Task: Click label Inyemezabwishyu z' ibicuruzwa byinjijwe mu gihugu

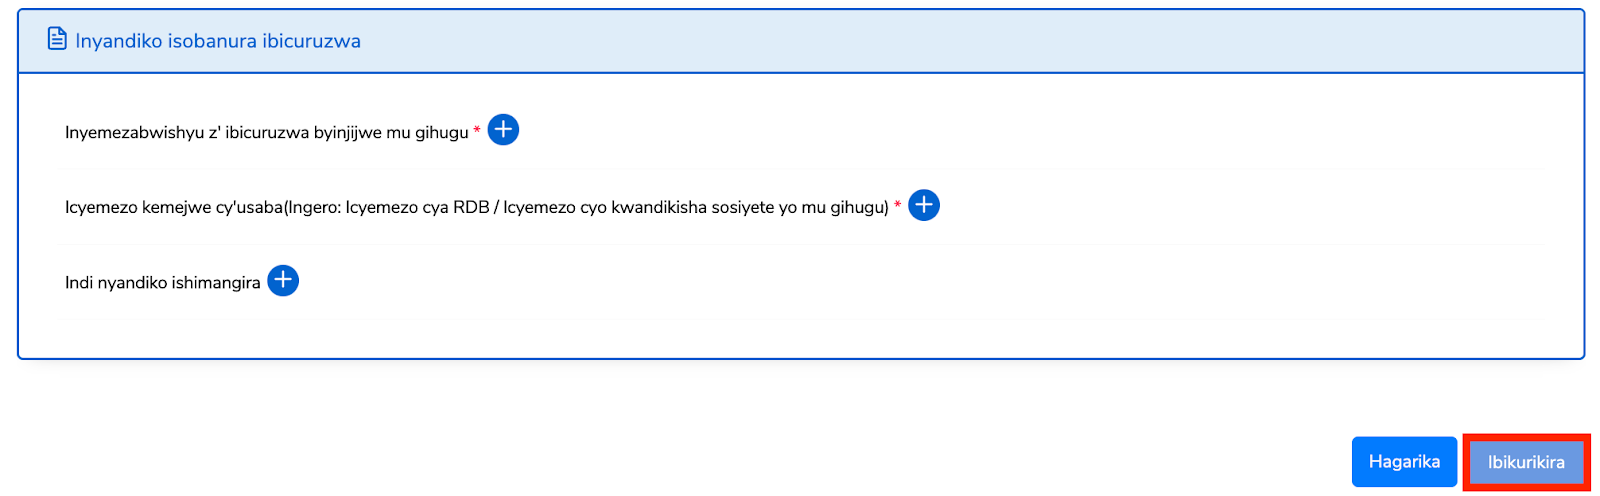Action: click(267, 132)
